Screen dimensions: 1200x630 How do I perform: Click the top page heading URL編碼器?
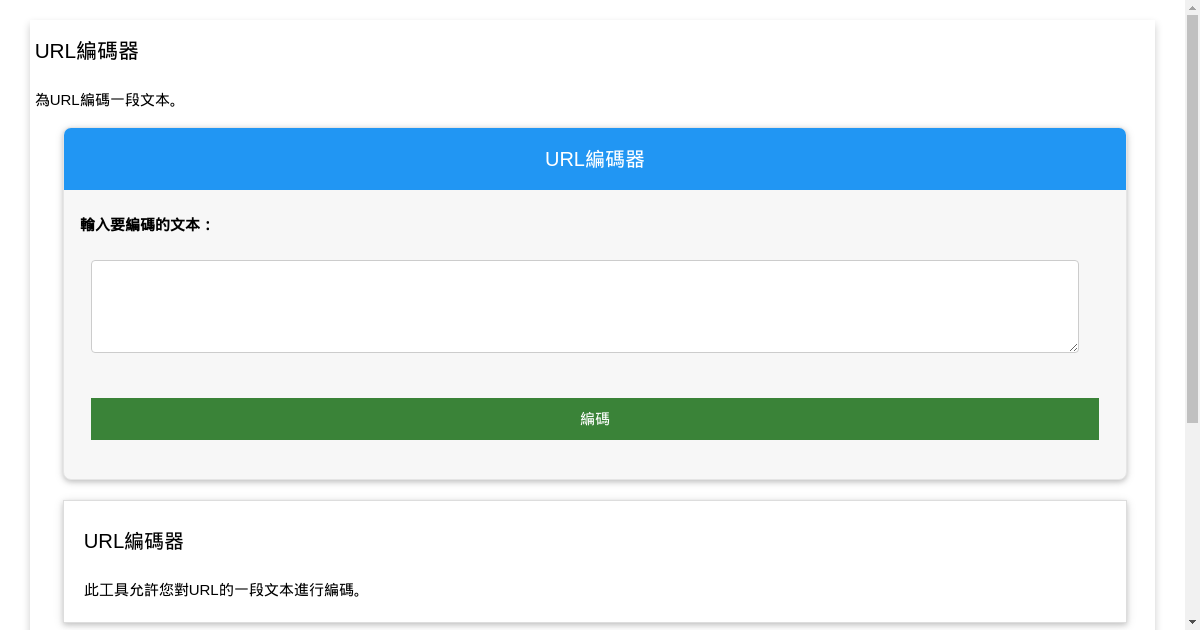87,51
